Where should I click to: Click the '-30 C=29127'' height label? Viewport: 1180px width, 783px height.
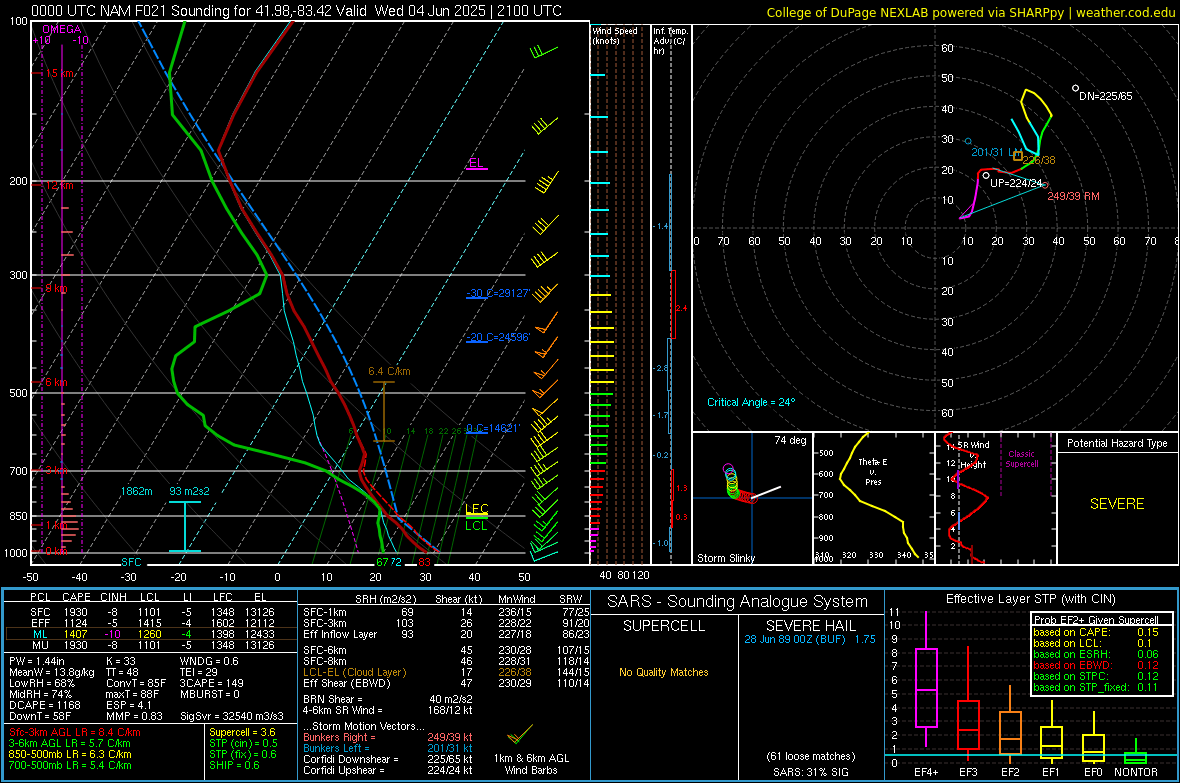coord(498,294)
